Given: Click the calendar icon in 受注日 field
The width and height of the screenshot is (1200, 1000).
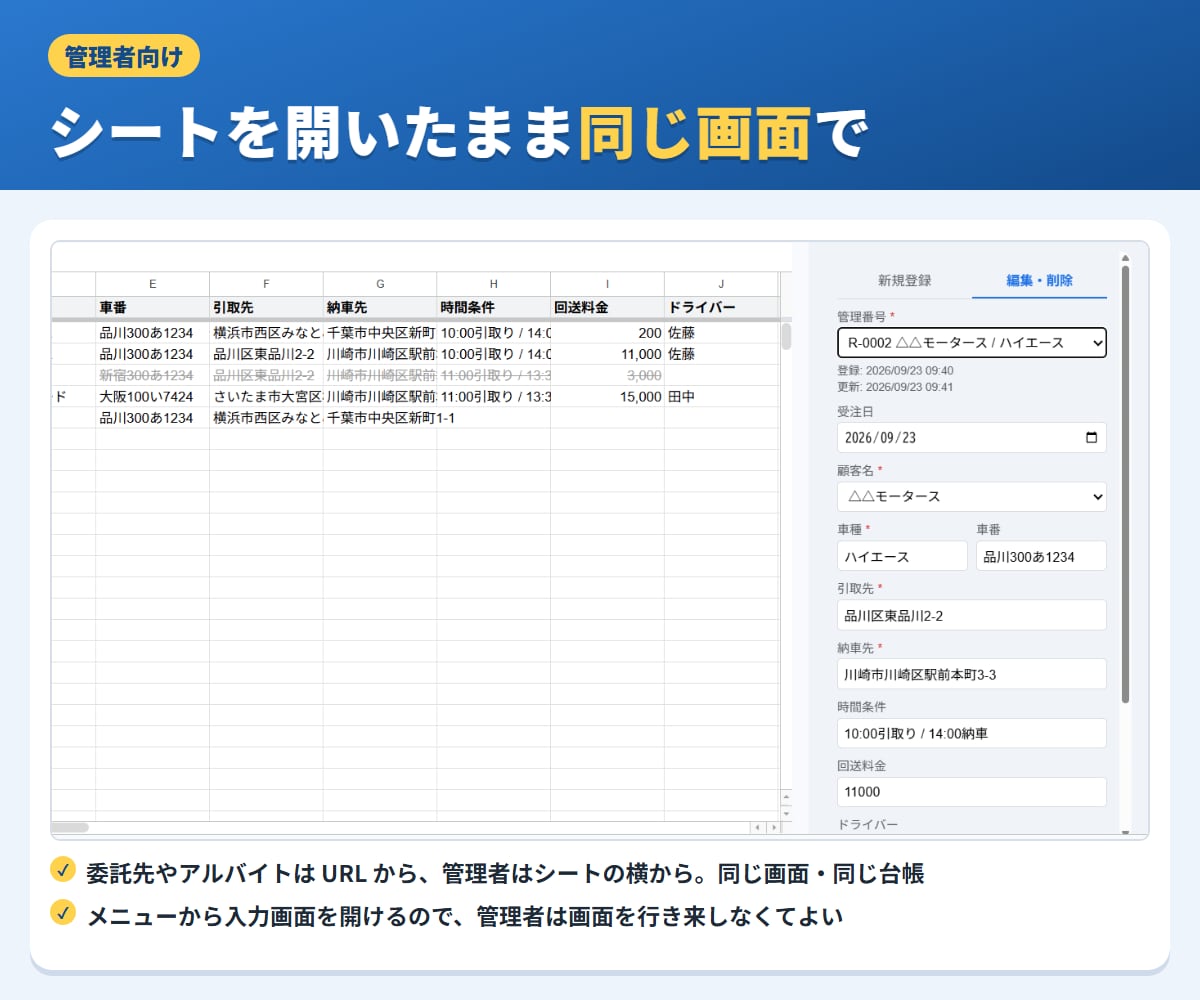Looking at the screenshot, I should click(x=1091, y=437).
